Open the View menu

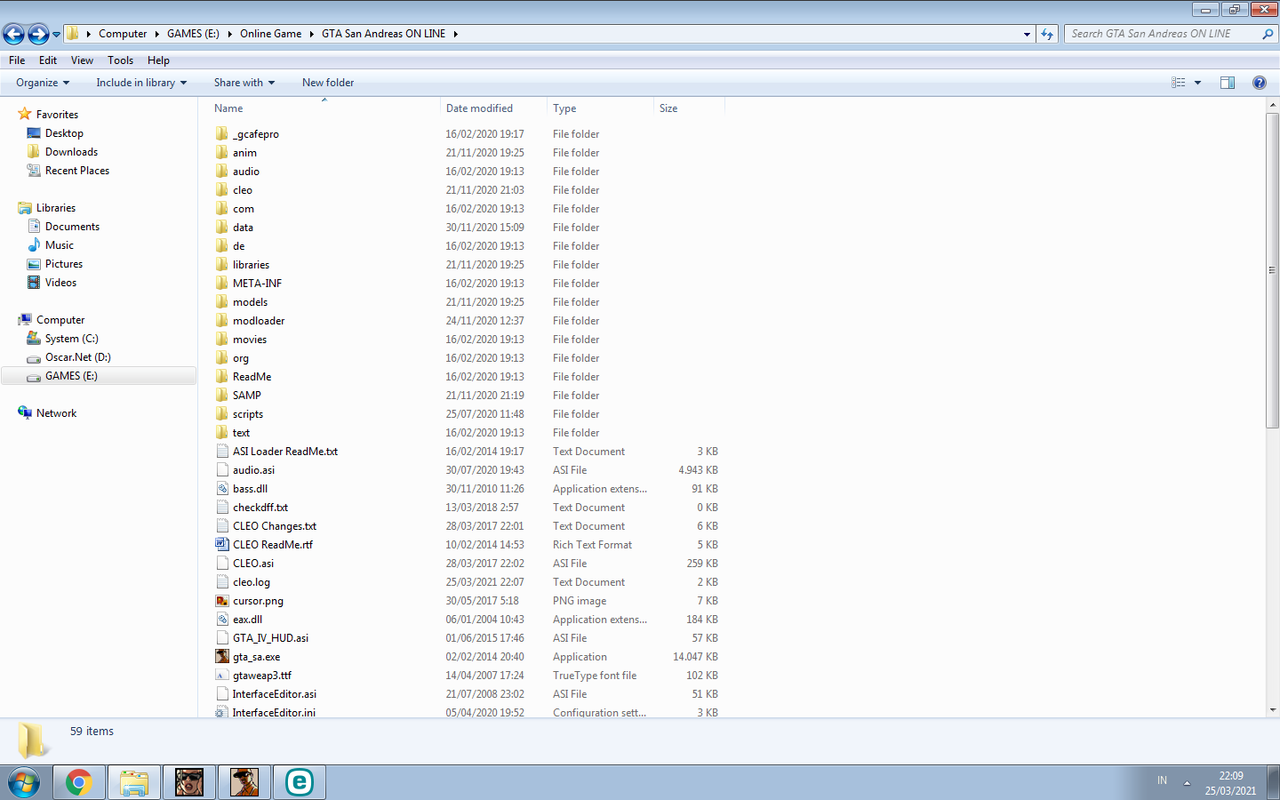pyautogui.click(x=82, y=61)
